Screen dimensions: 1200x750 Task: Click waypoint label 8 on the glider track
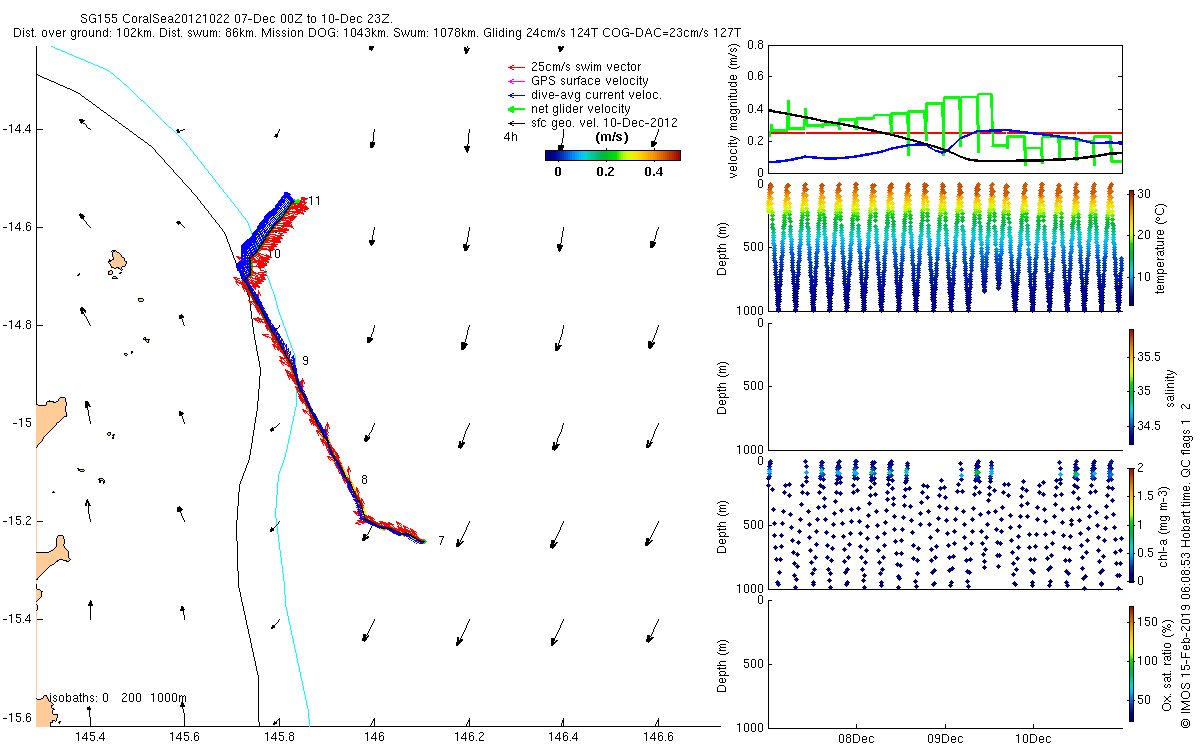pos(365,480)
